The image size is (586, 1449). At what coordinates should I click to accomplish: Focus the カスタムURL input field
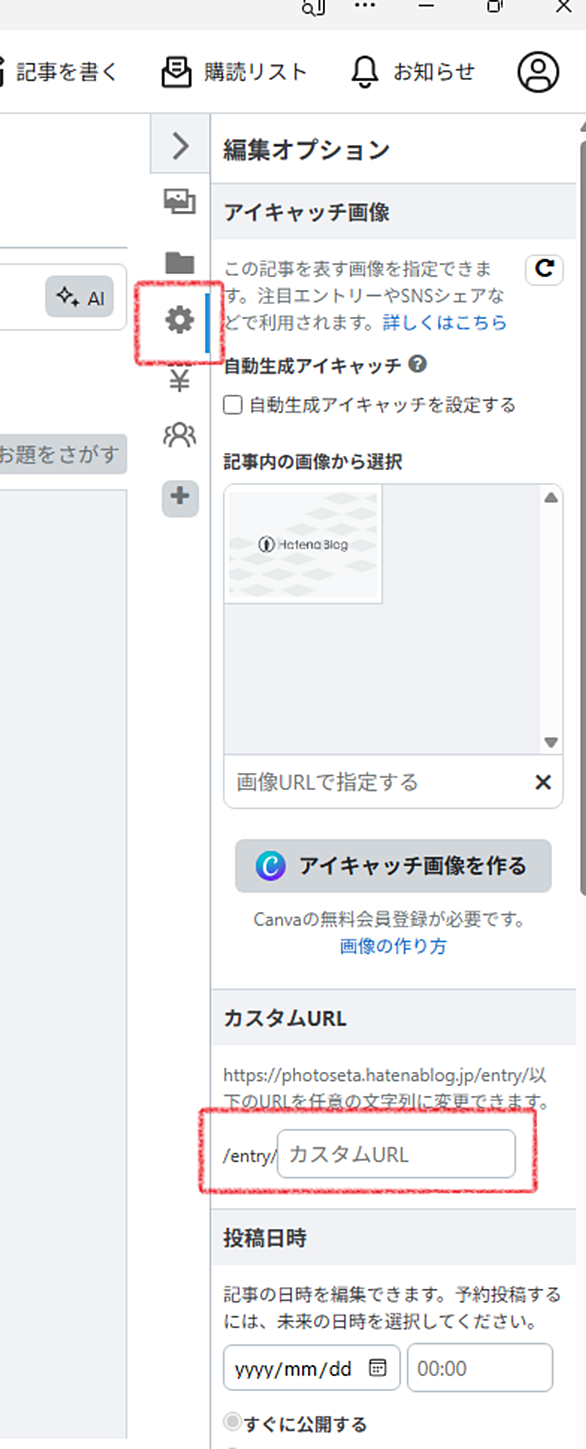pyautogui.click(x=396, y=1154)
